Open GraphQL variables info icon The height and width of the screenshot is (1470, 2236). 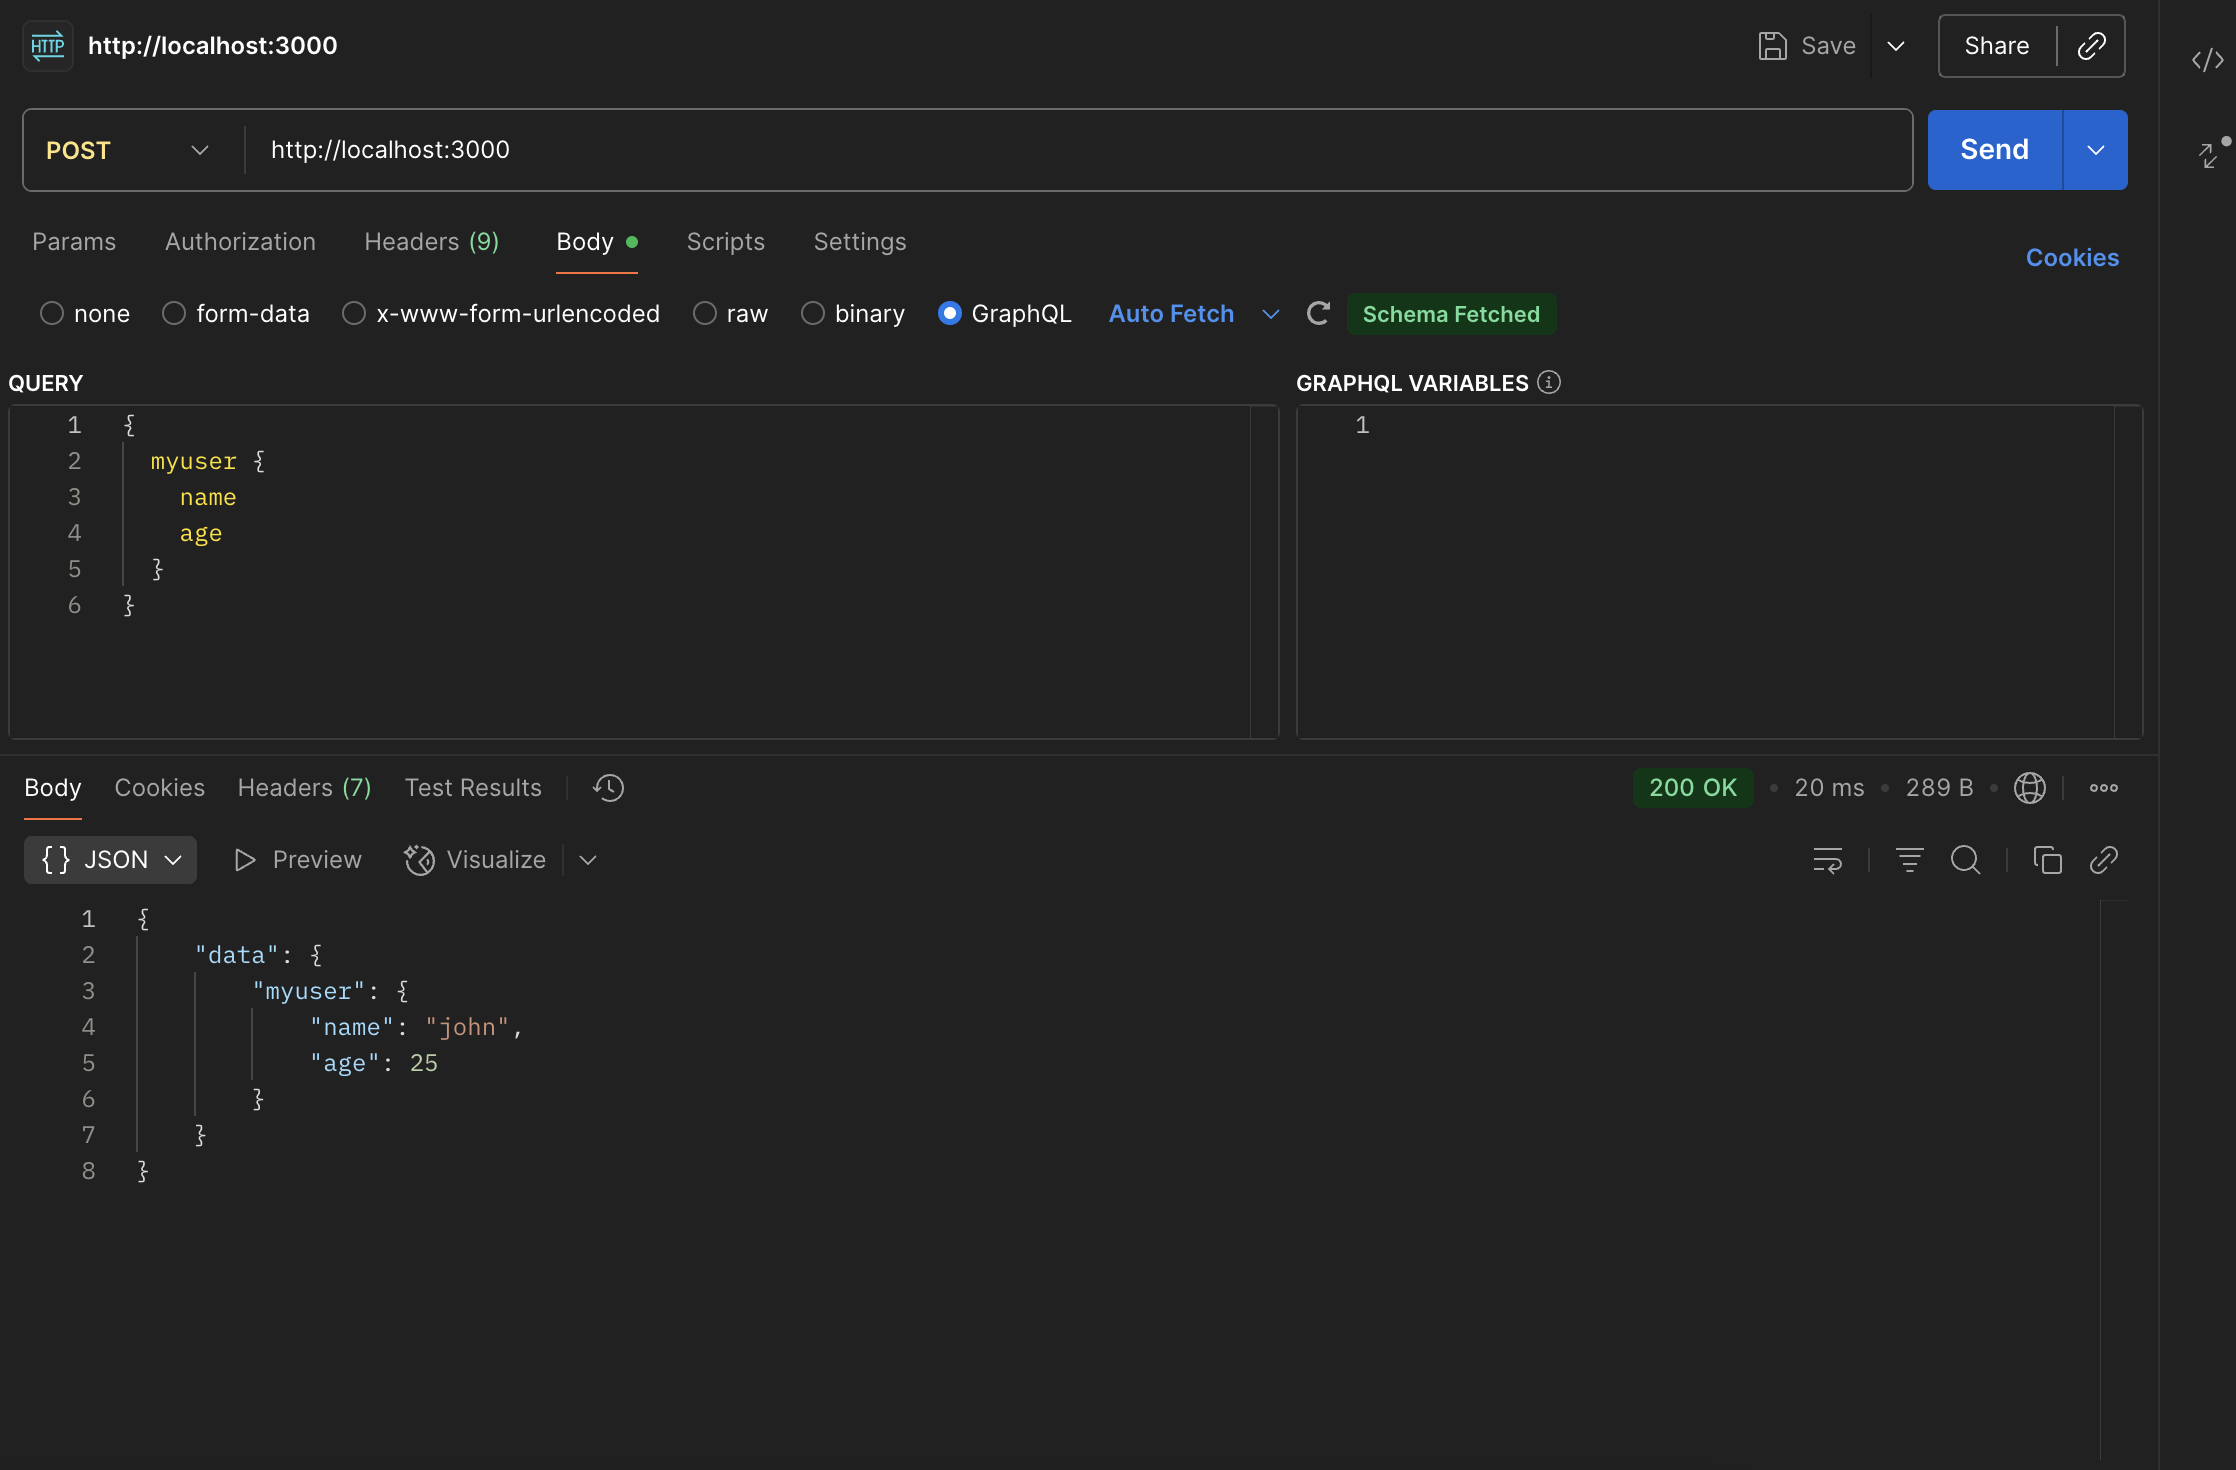1549,383
